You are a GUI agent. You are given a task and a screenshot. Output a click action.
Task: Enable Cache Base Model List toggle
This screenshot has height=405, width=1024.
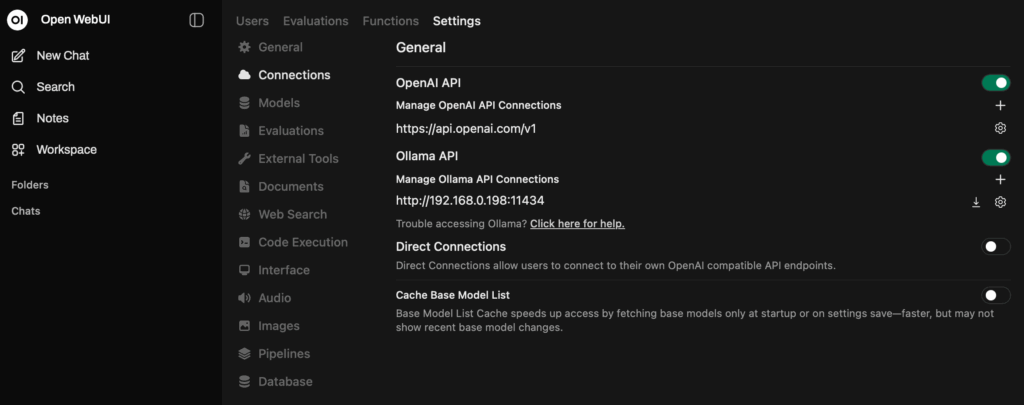pos(996,295)
